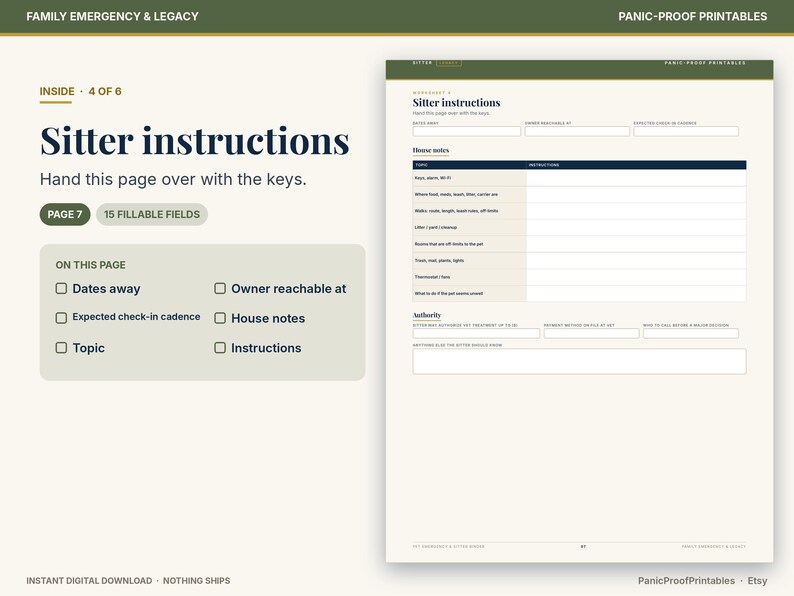The width and height of the screenshot is (794, 596).
Task: Select 'What to do if the pet seems unwell'
Action: (x=448, y=294)
